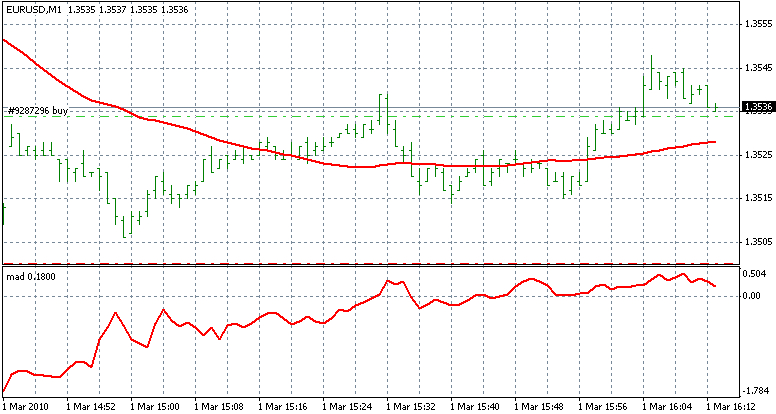This screenshot has height=414, width=776.
Task: Click the 1 Mar 15:56 time label
Action: 603,407
